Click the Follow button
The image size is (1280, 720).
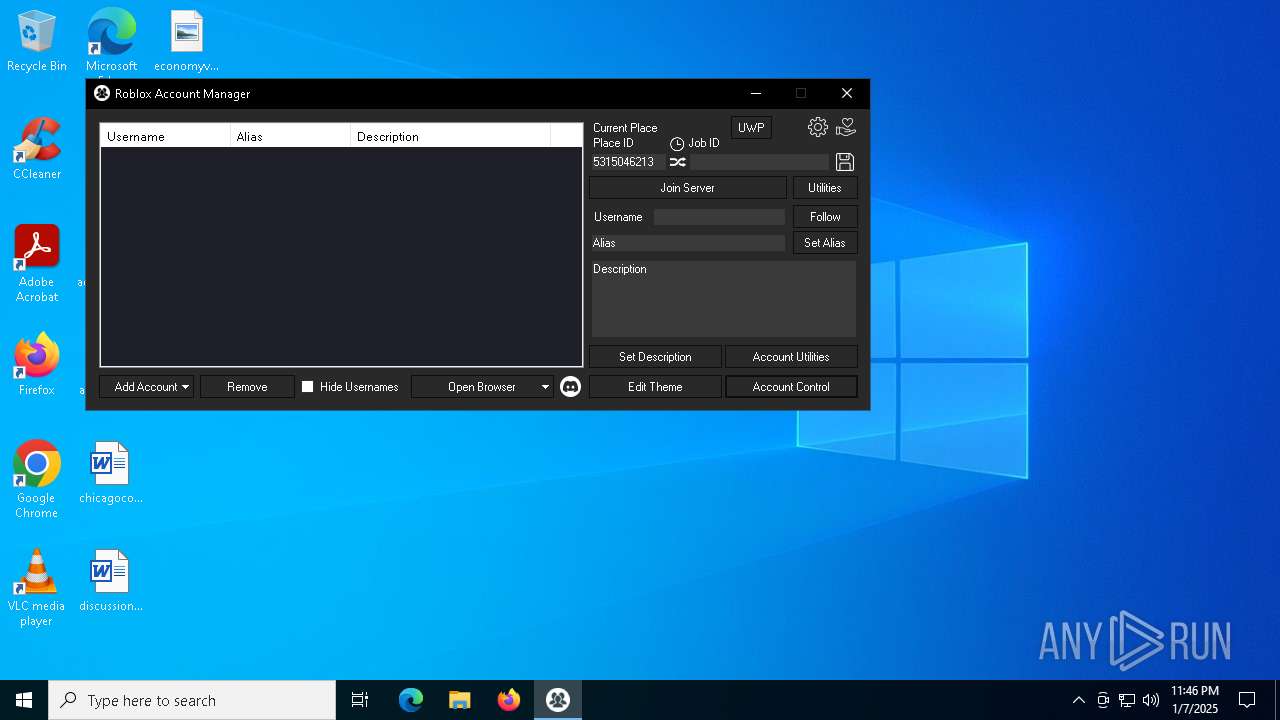pyautogui.click(x=825, y=217)
